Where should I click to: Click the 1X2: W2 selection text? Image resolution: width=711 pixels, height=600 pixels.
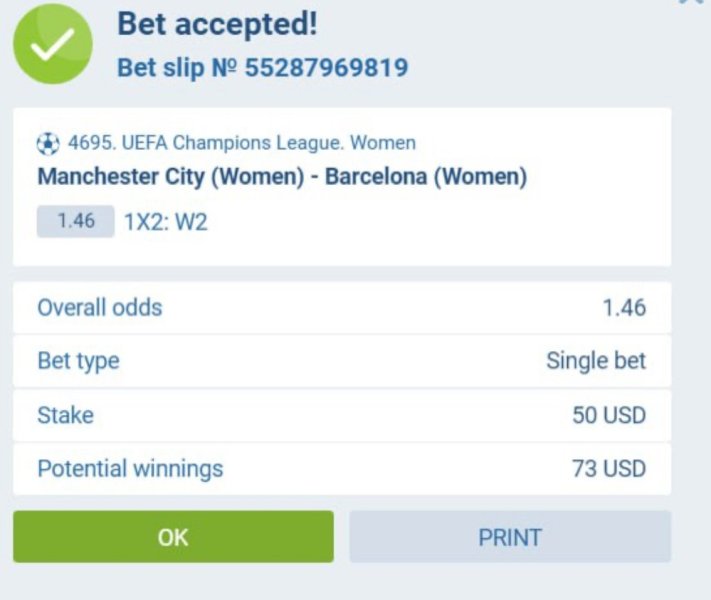[166, 222]
